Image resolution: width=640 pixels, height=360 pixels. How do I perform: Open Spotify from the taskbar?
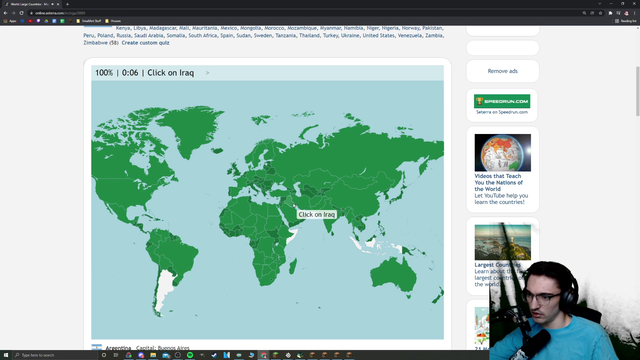pyautogui.click(x=190, y=355)
